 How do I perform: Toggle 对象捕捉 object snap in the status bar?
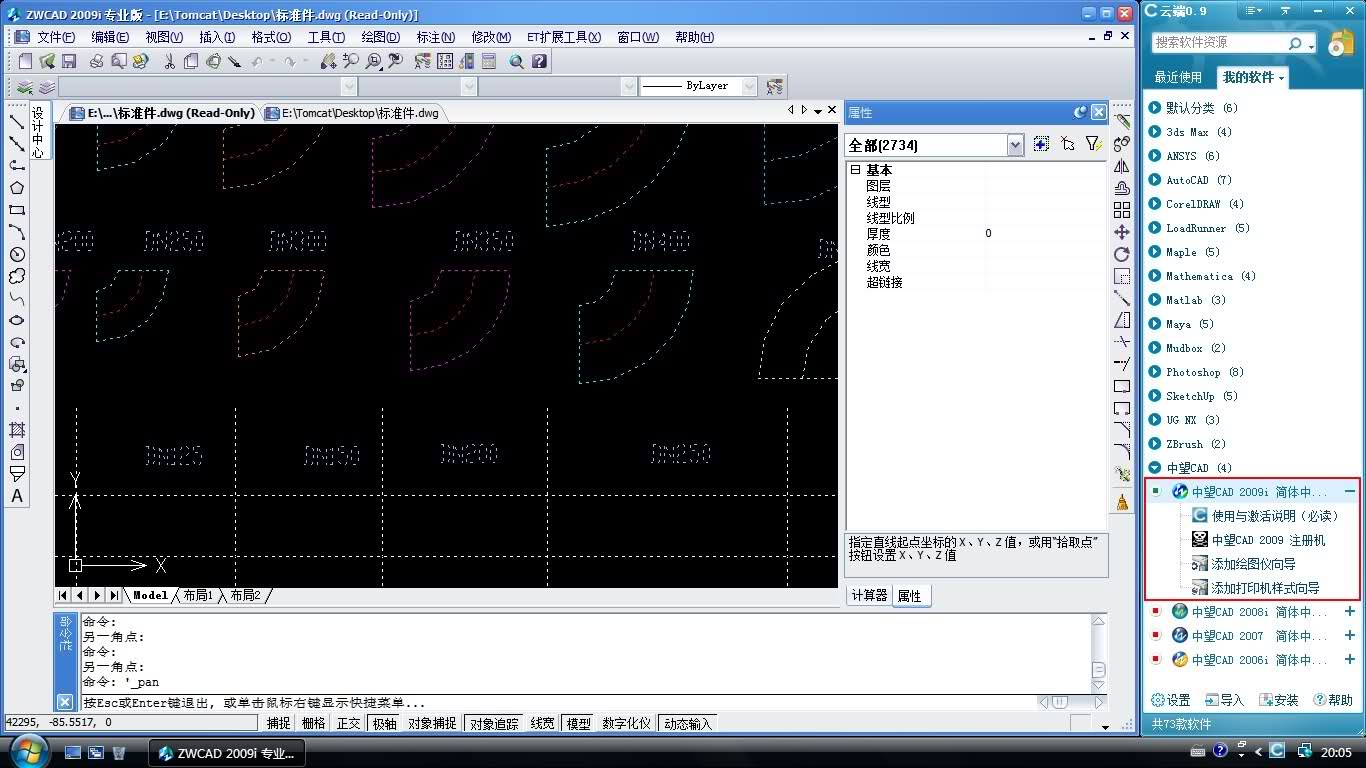pos(432,723)
